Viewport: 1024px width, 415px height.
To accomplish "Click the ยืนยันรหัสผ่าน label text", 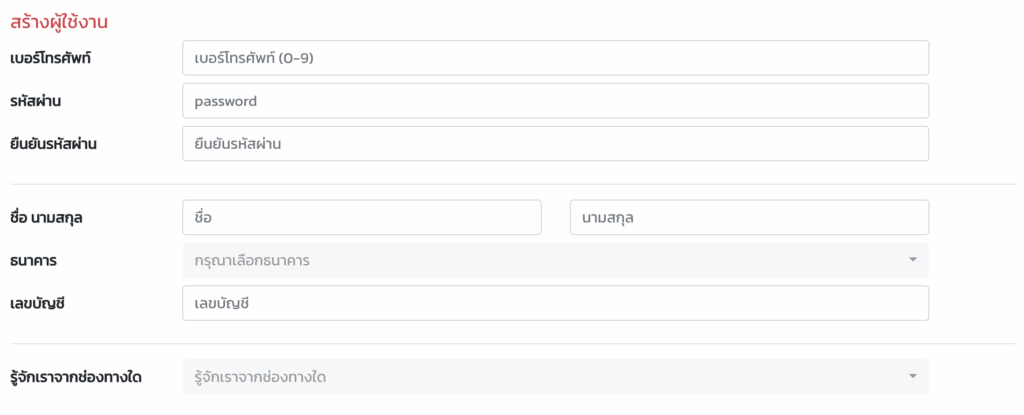I will (60, 144).
